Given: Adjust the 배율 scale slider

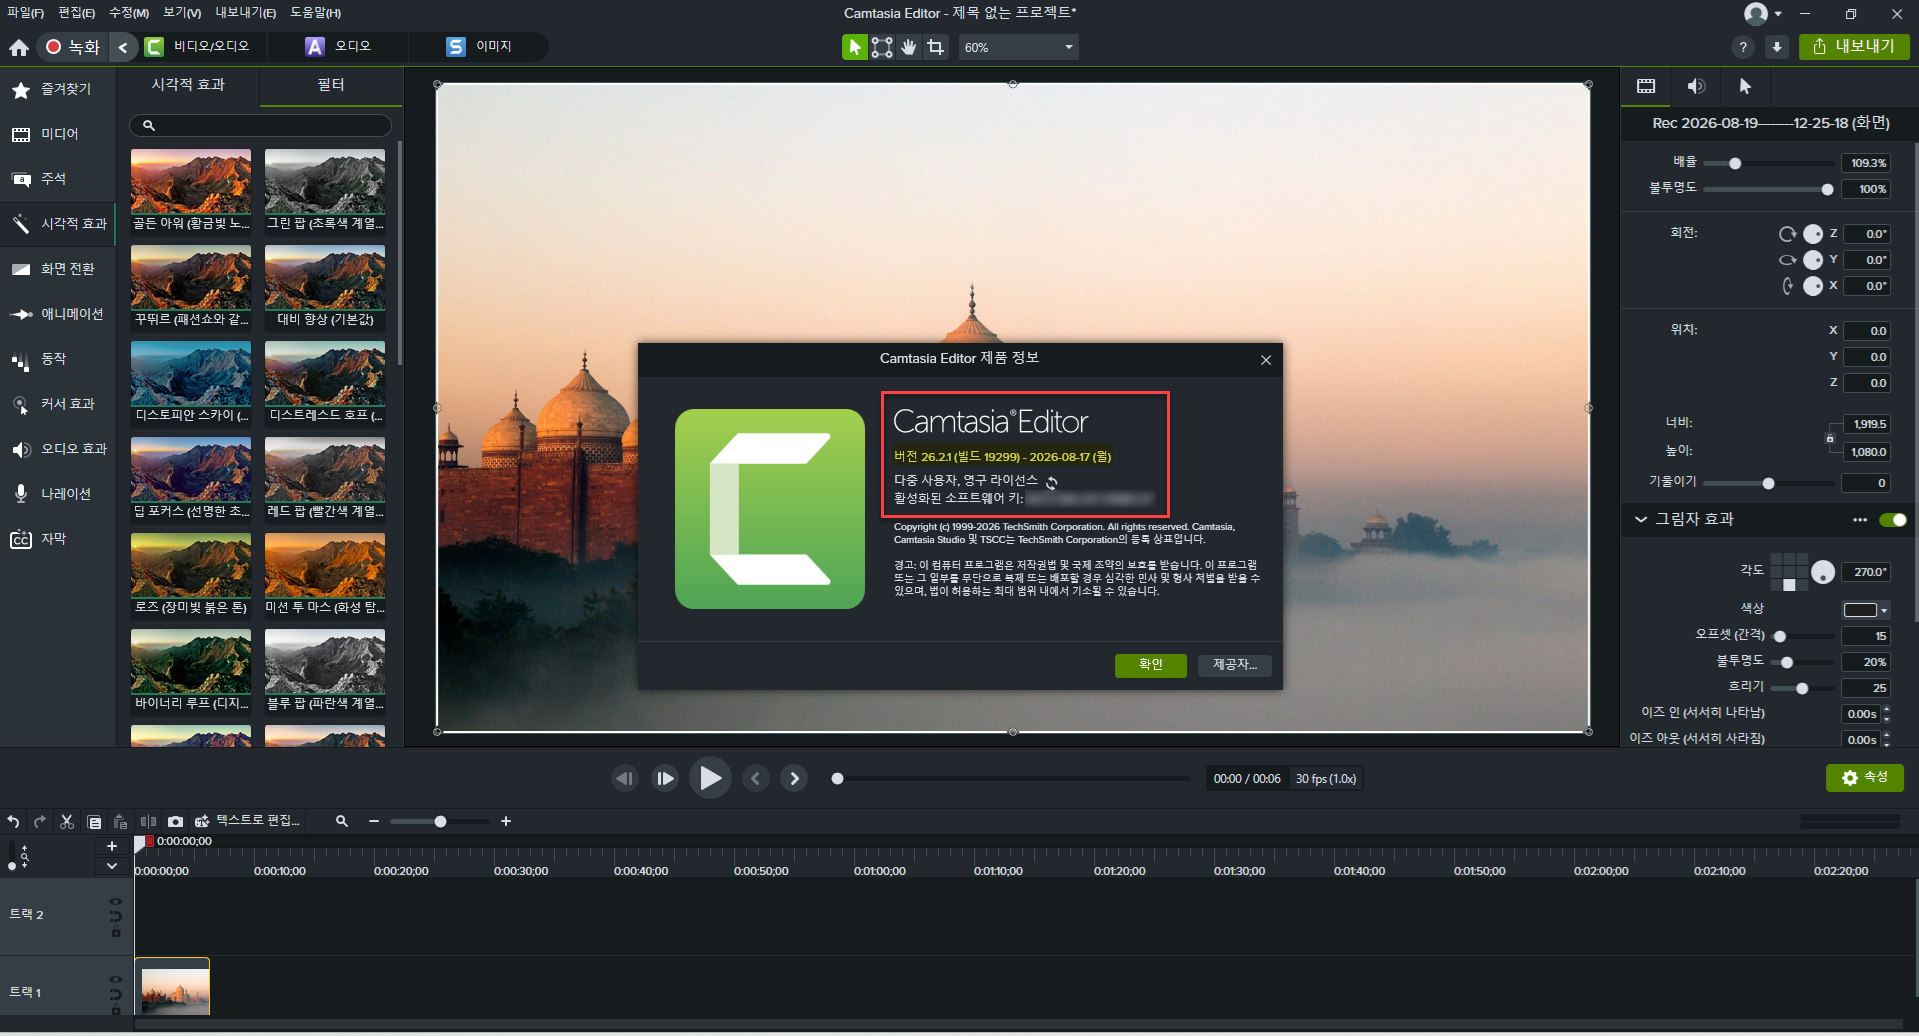Looking at the screenshot, I should click(x=1735, y=163).
